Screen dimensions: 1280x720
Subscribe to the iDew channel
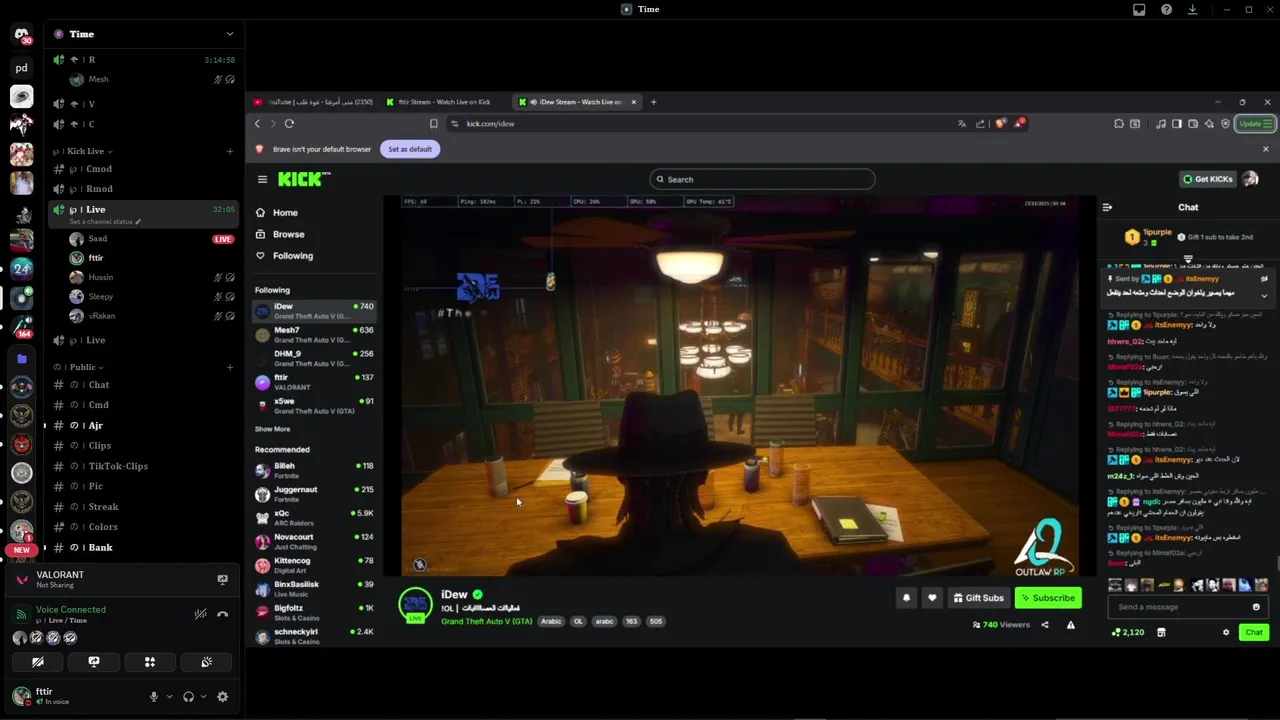(1048, 598)
